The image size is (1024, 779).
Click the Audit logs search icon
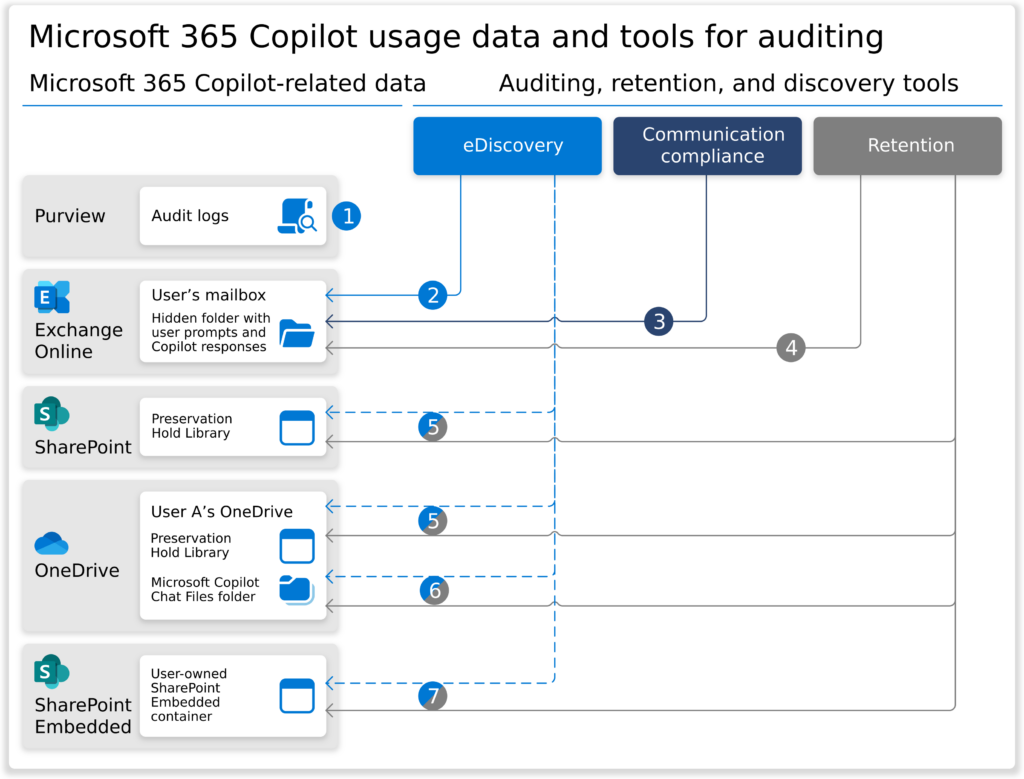click(x=297, y=216)
